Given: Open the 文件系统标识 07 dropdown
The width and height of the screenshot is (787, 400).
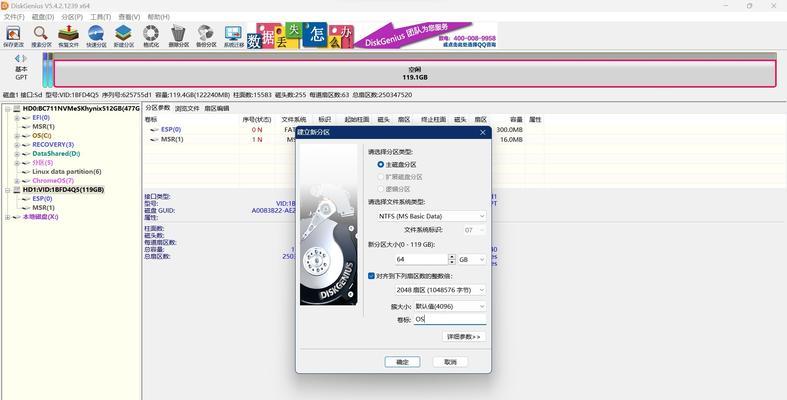Looking at the screenshot, I should click(x=474, y=230).
